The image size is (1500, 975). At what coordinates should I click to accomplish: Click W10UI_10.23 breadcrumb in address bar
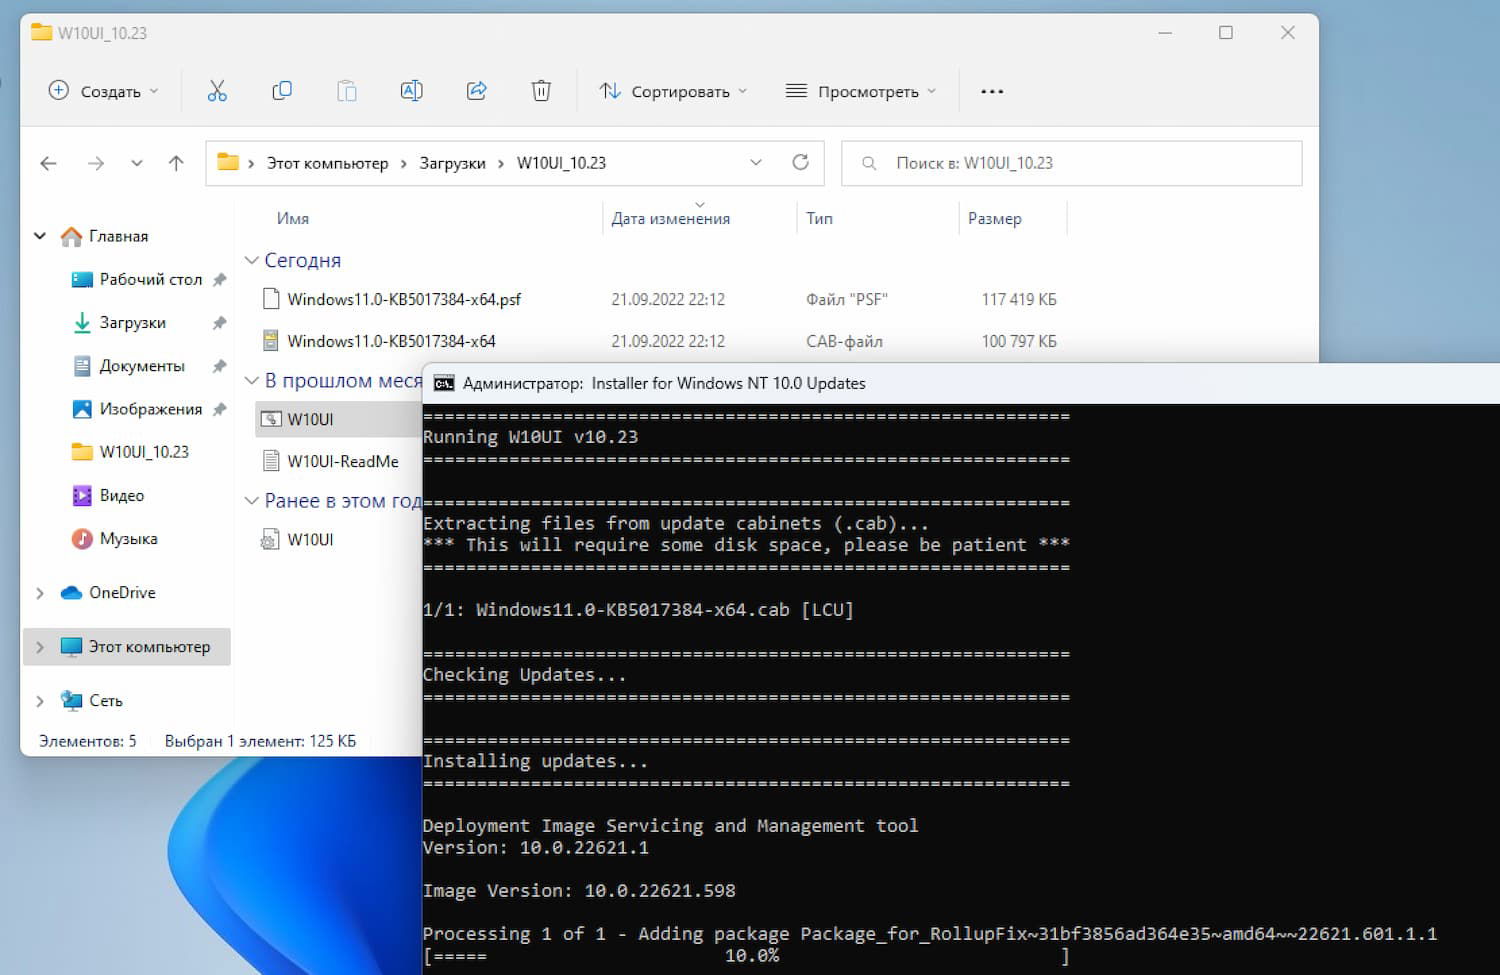(561, 163)
